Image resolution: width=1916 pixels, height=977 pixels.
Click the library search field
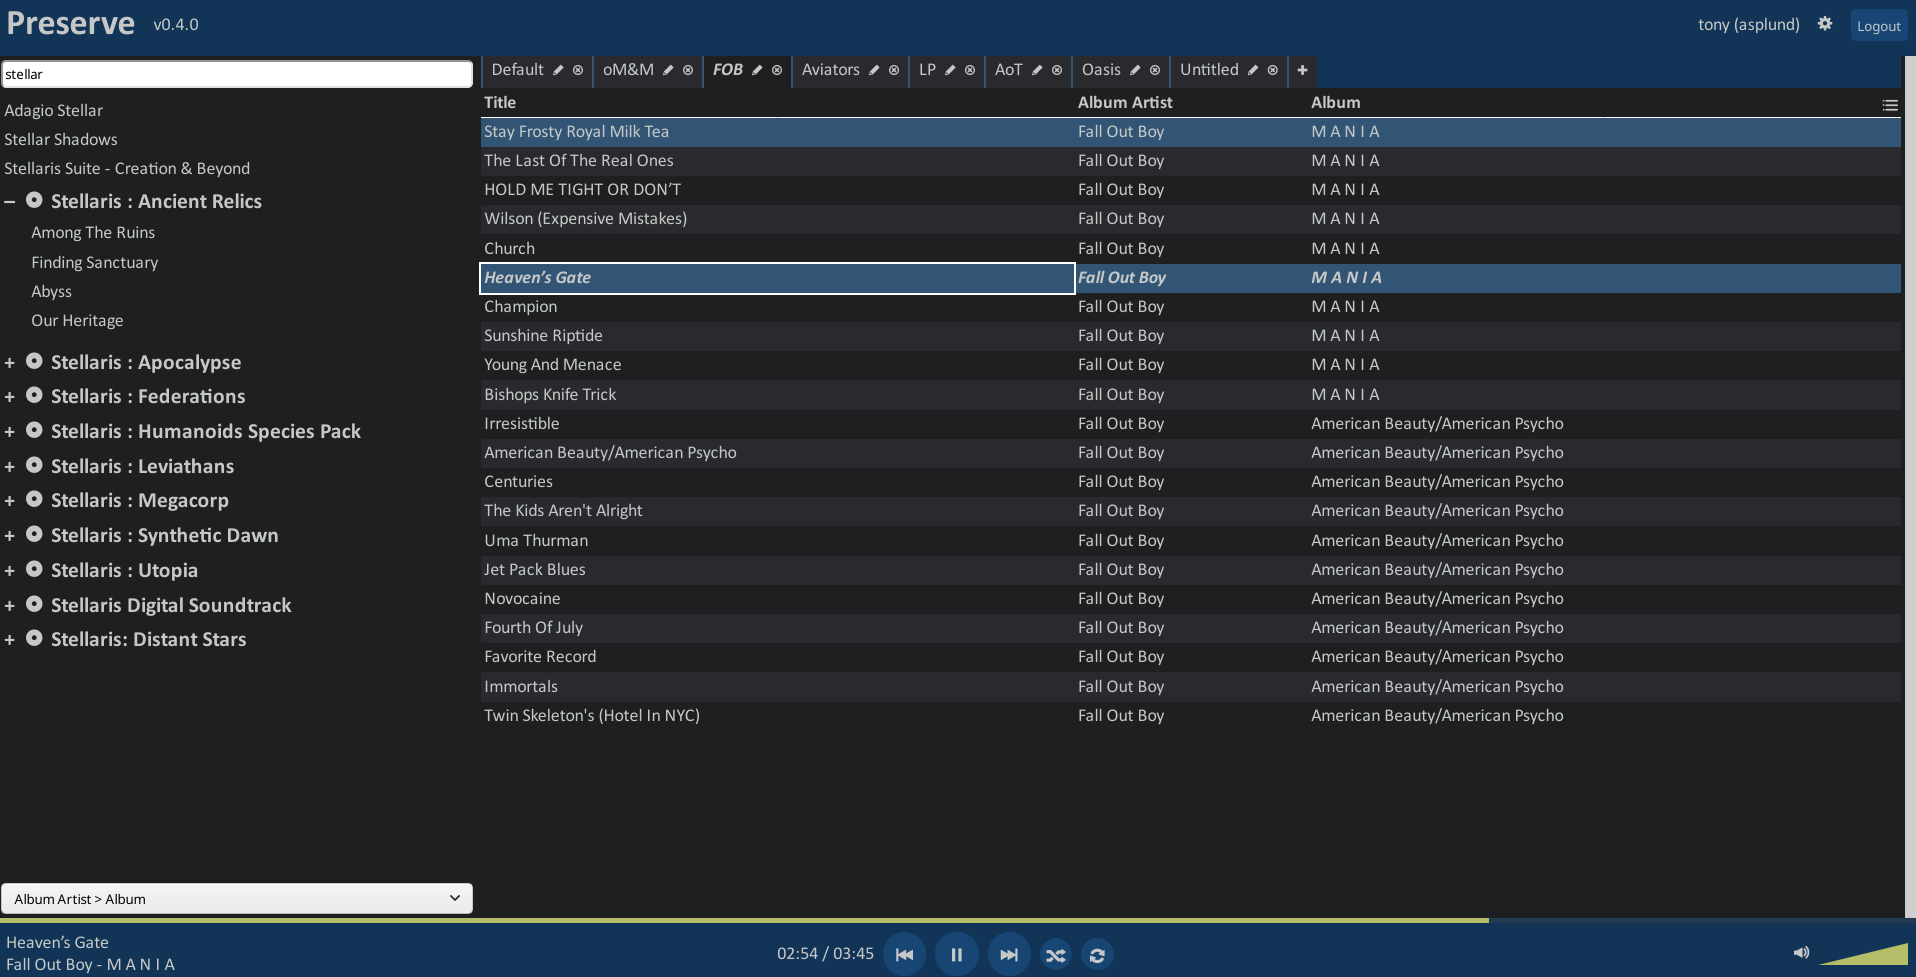tap(237, 74)
